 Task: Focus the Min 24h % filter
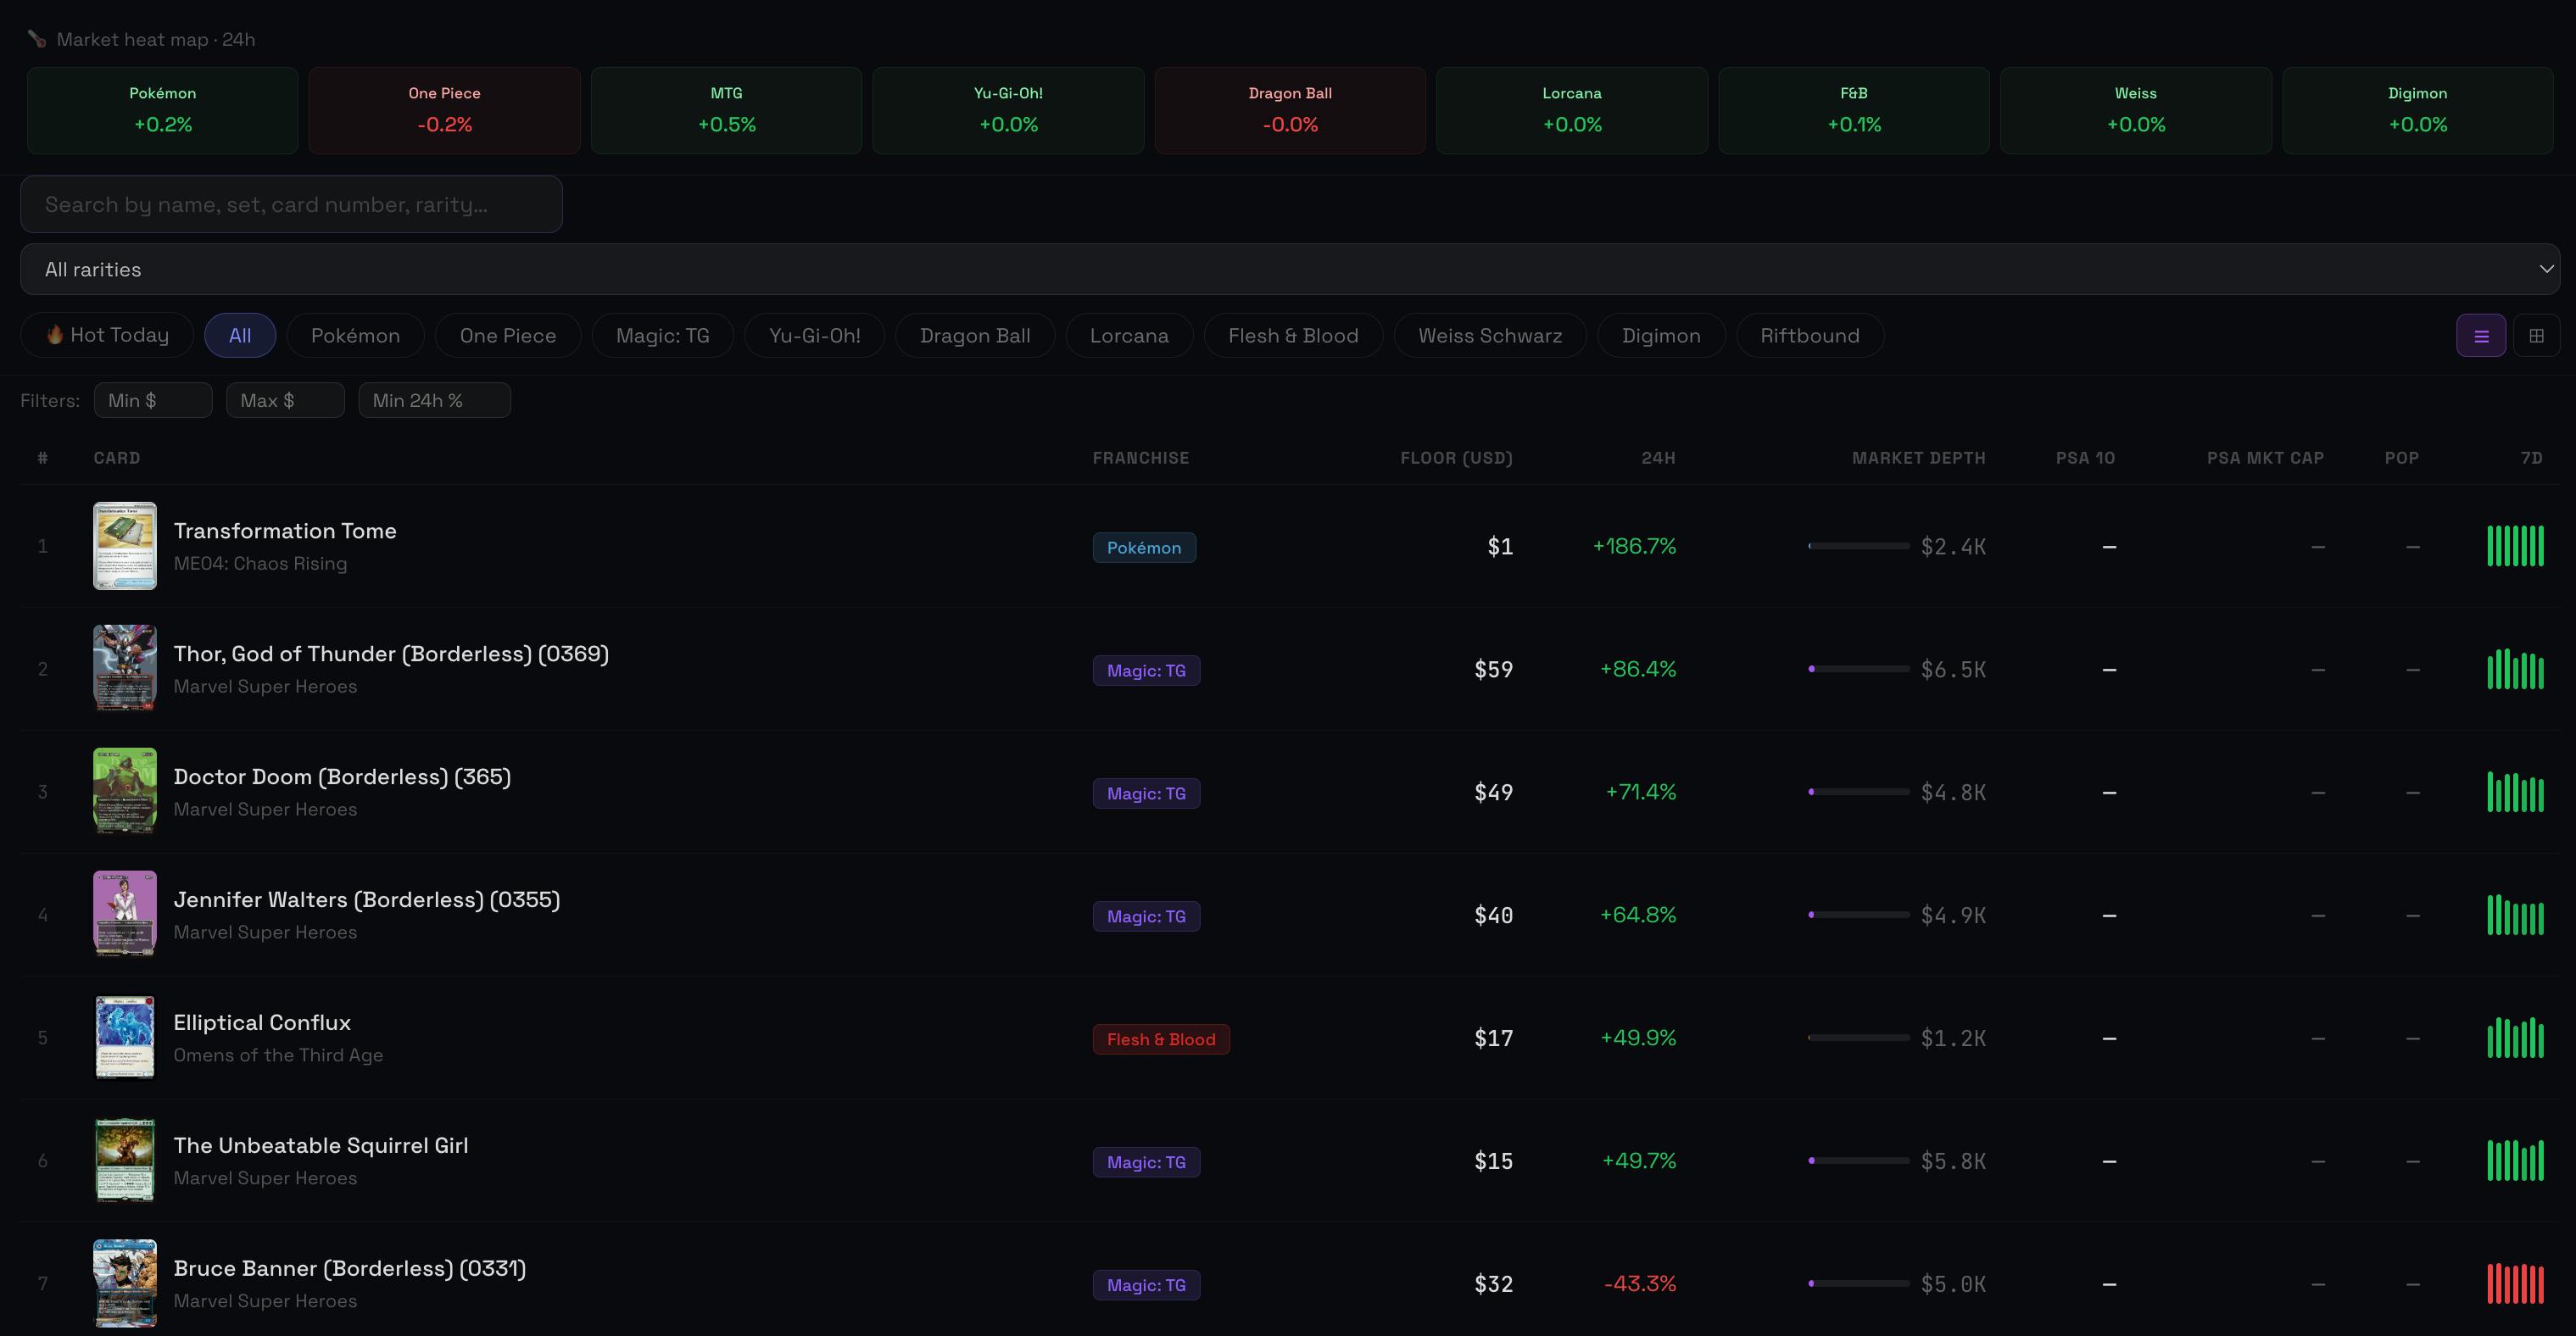pyautogui.click(x=434, y=400)
